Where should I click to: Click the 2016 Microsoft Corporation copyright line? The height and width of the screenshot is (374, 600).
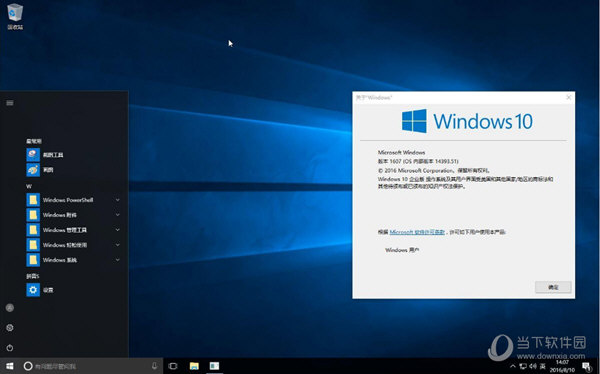(x=434, y=170)
